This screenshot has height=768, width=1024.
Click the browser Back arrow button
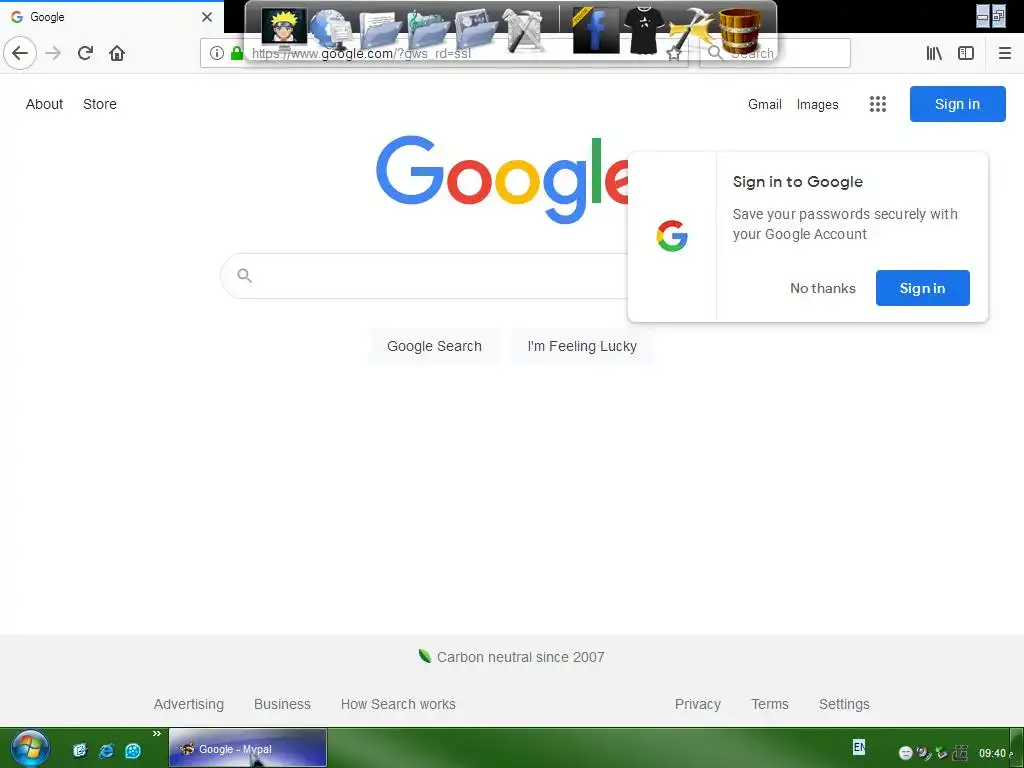(x=20, y=53)
